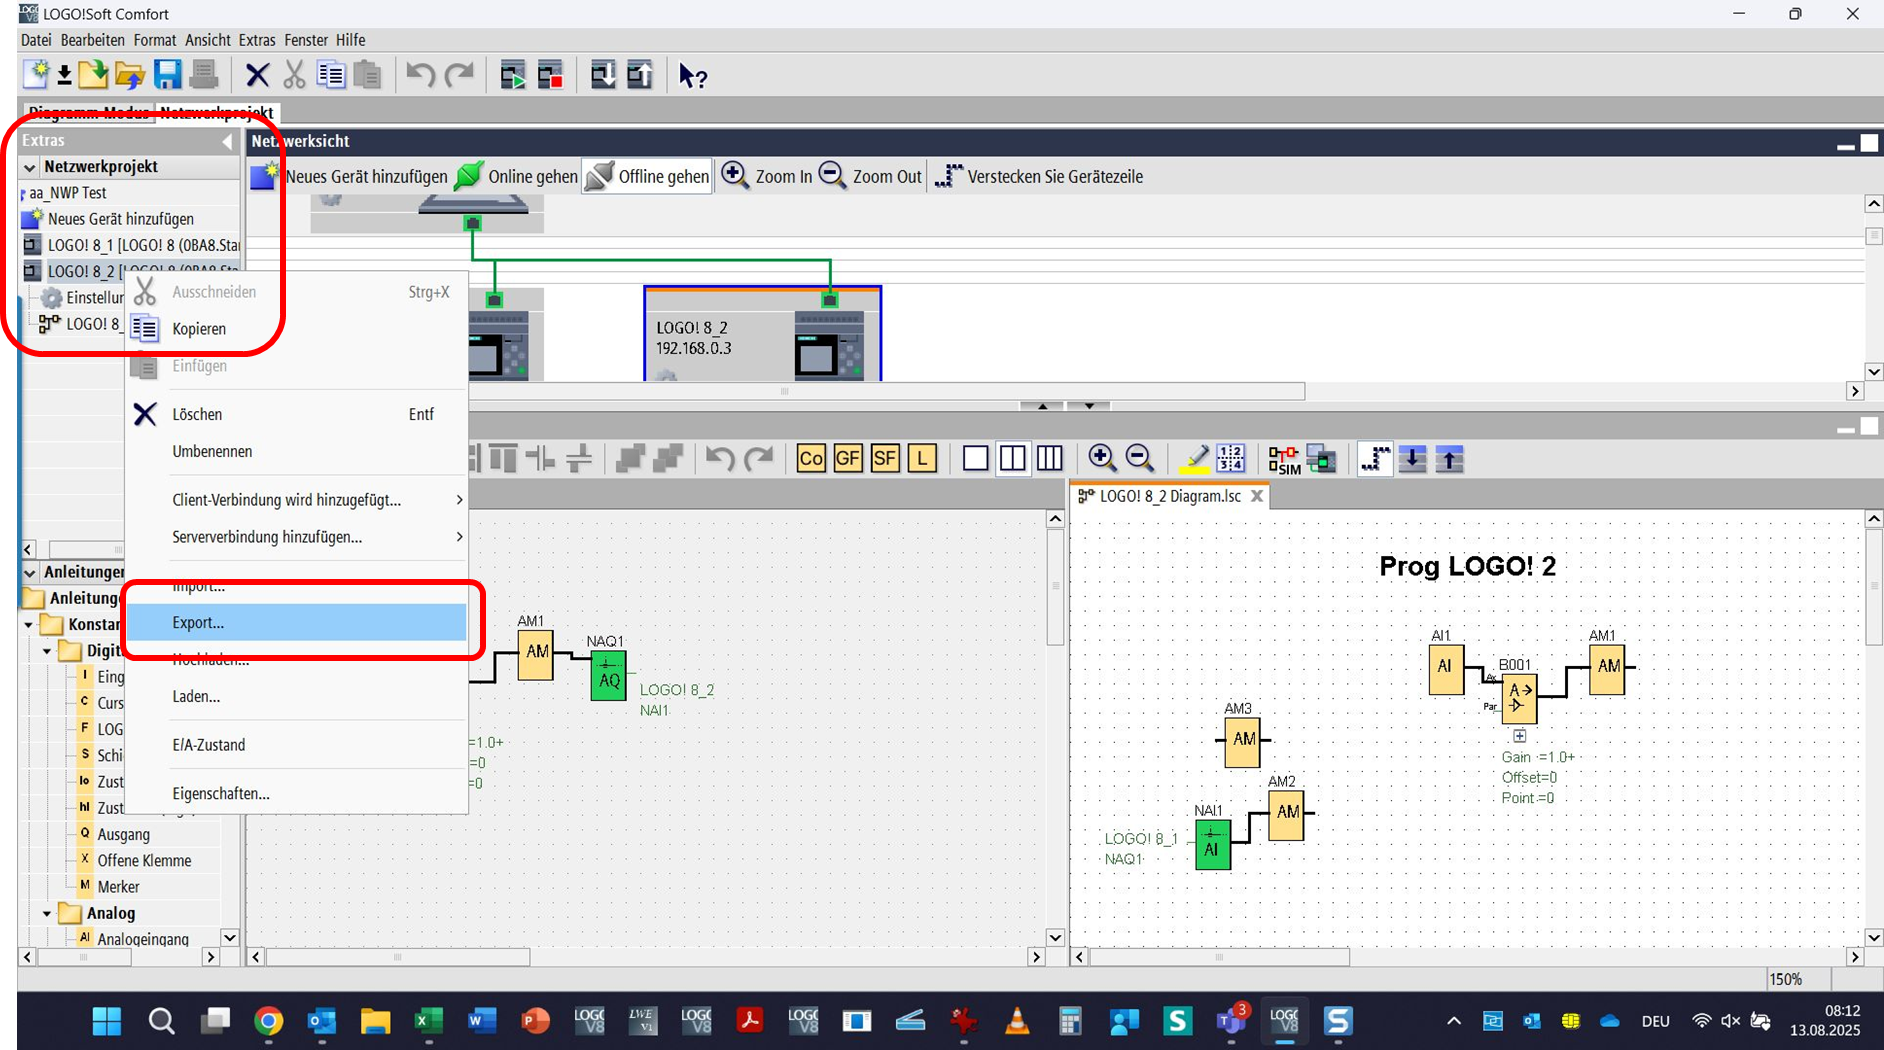Click the blue down-arrow download icon in diagram toolbar
The width and height of the screenshot is (1884, 1050).
pyautogui.click(x=1412, y=459)
